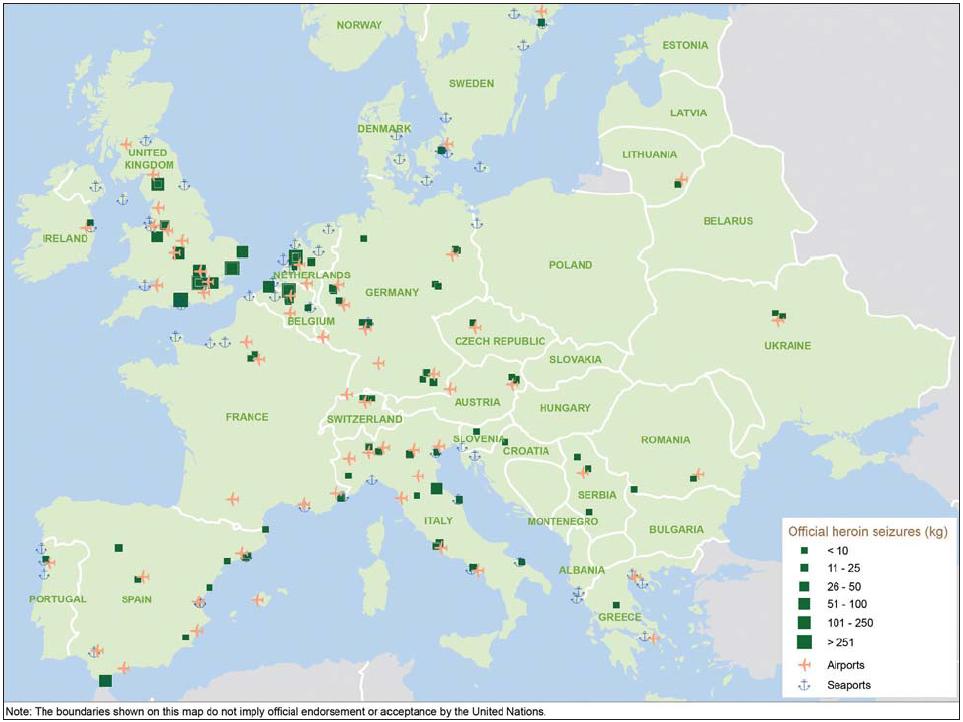Click the '51 - 100' legend square
The height and width of the screenshot is (722, 963).
click(x=806, y=605)
